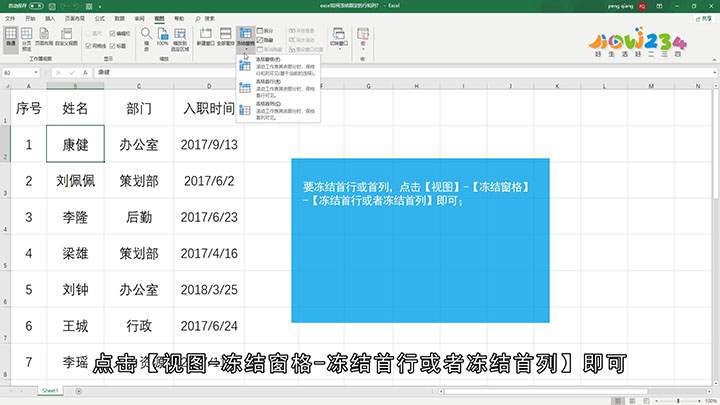Open the Name Box dropdown arrow
The width and height of the screenshot is (720, 405).
pos(36,73)
